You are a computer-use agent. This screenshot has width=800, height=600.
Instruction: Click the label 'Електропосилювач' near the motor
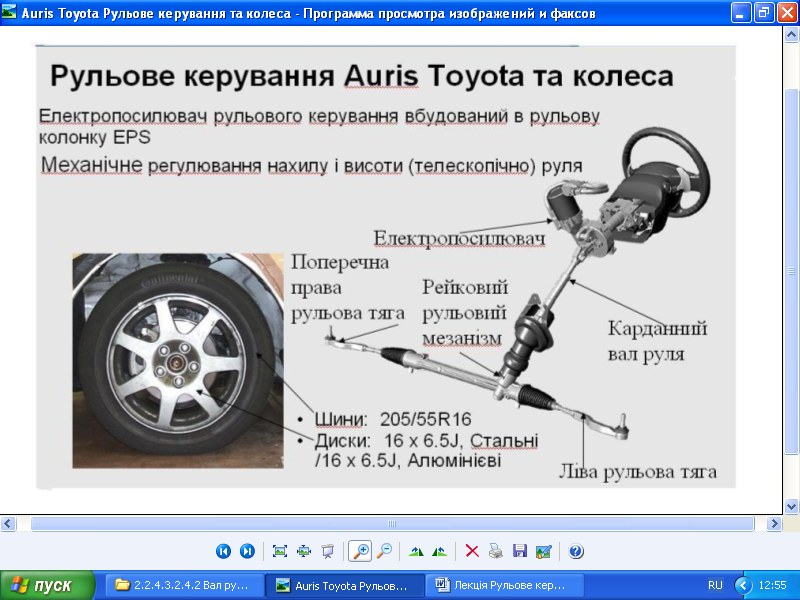coord(459,238)
